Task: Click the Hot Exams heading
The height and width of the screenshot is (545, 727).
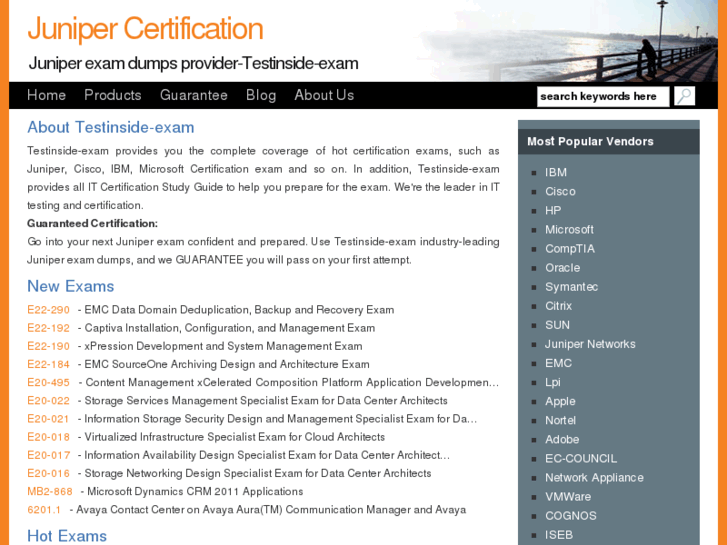Action: coord(67,536)
